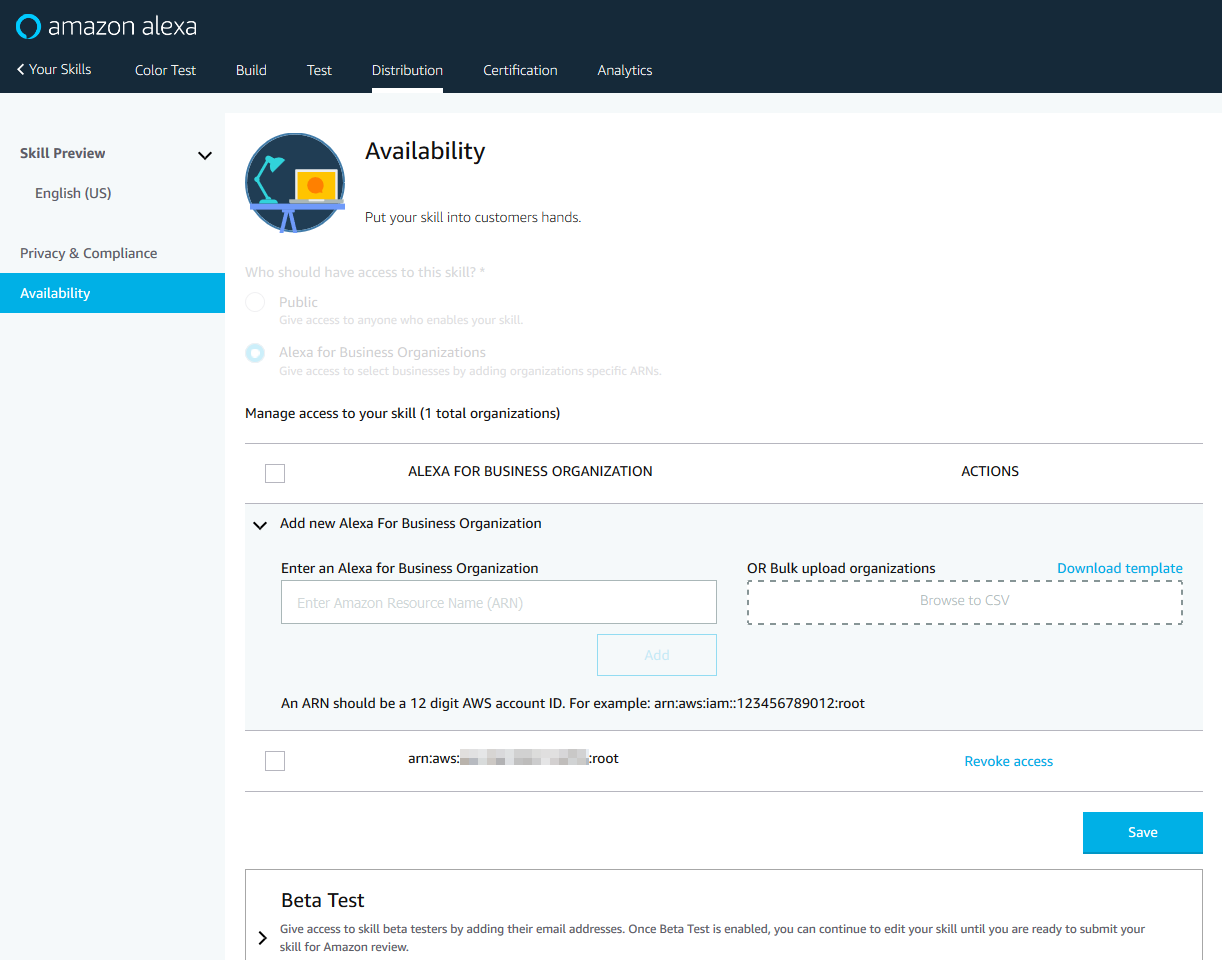Tick the checkbox for the arn:aws root organization
The height and width of the screenshot is (960, 1222).
[275, 761]
